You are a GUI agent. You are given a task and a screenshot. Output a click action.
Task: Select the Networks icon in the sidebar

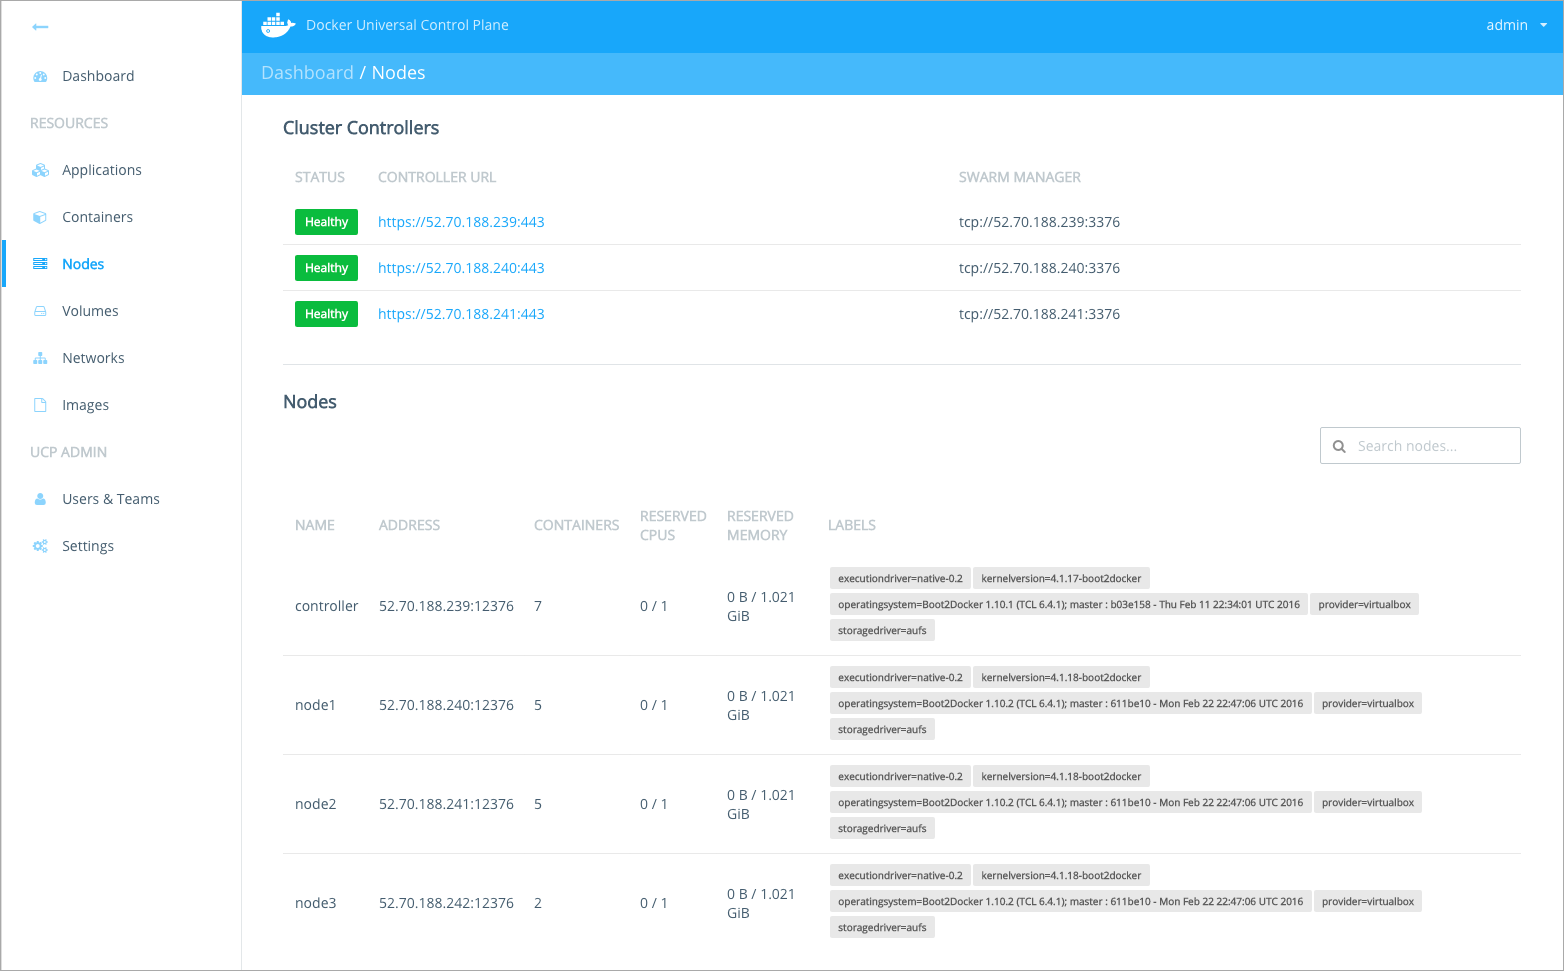click(x=40, y=357)
